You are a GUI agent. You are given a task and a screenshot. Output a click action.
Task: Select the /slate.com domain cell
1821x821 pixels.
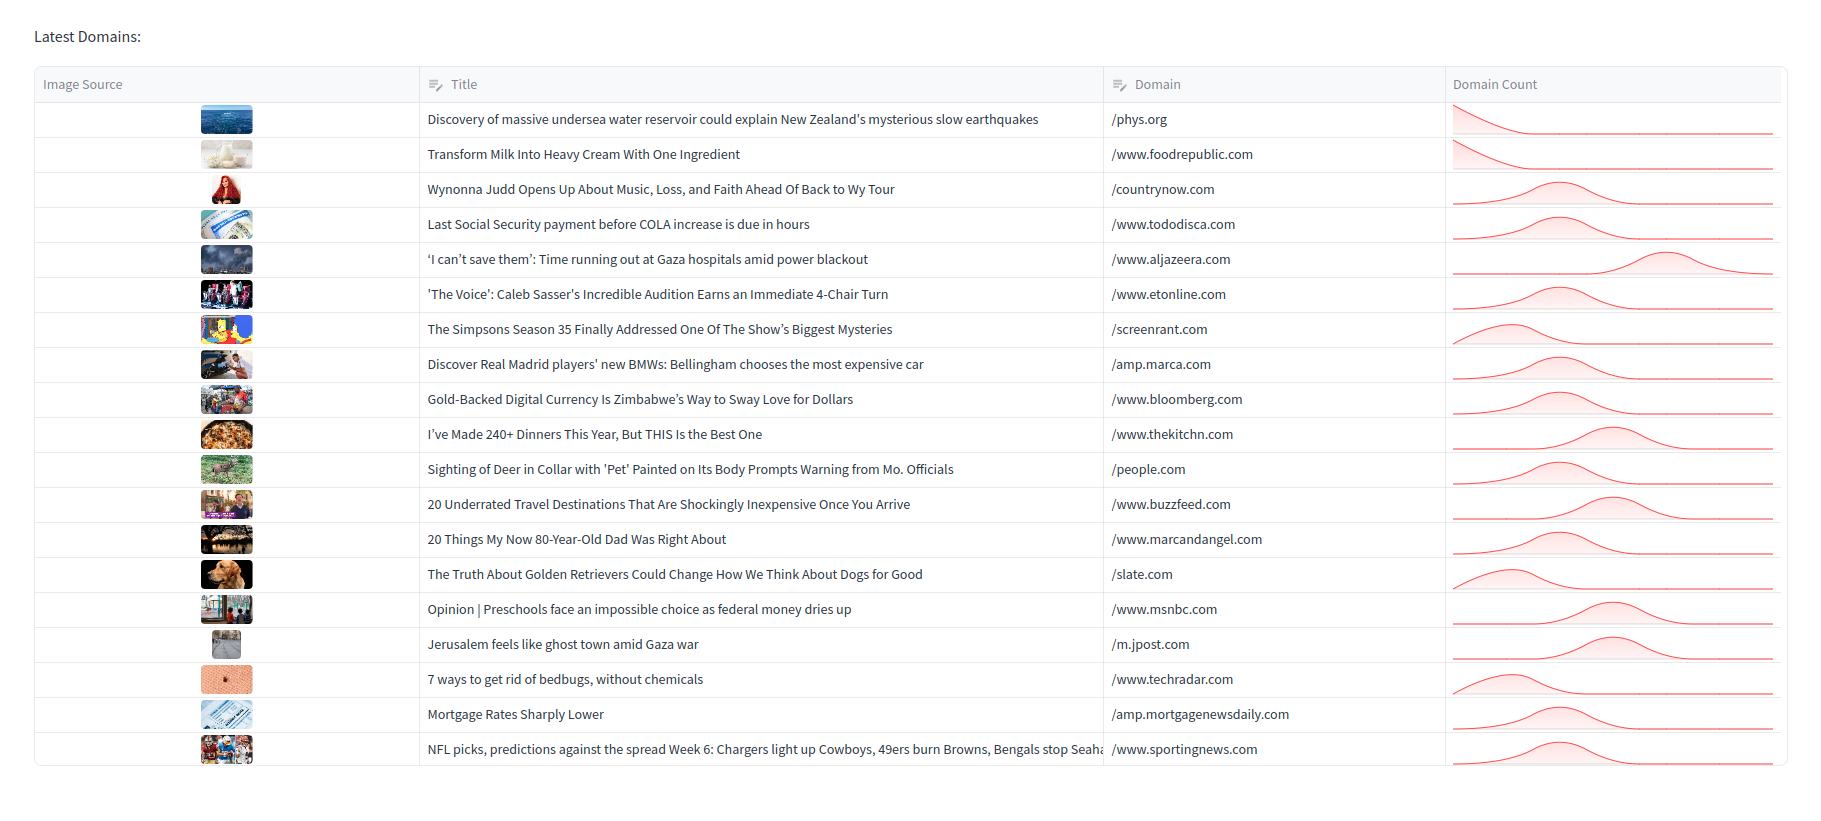pyautogui.click(x=1274, y=575)
